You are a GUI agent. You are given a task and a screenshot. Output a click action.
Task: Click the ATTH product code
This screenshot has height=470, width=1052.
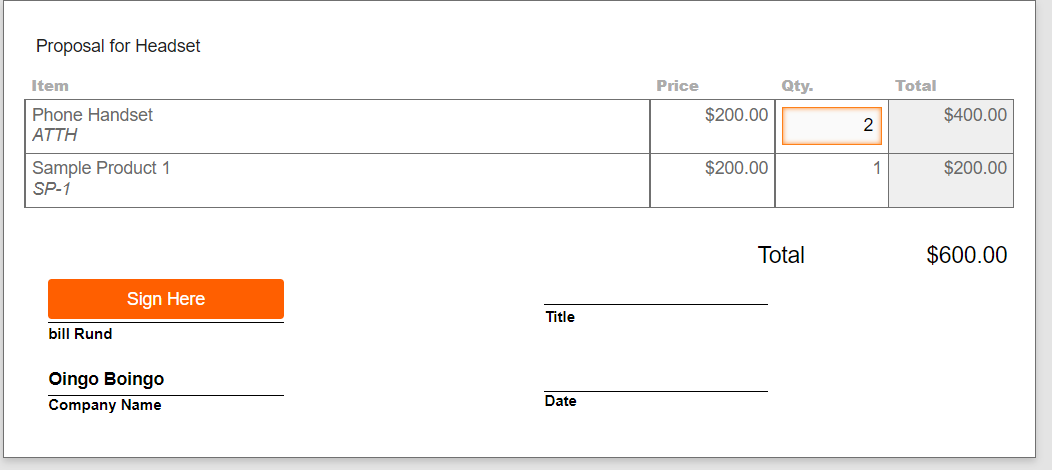pyautogui.click(x=54, y=135)
